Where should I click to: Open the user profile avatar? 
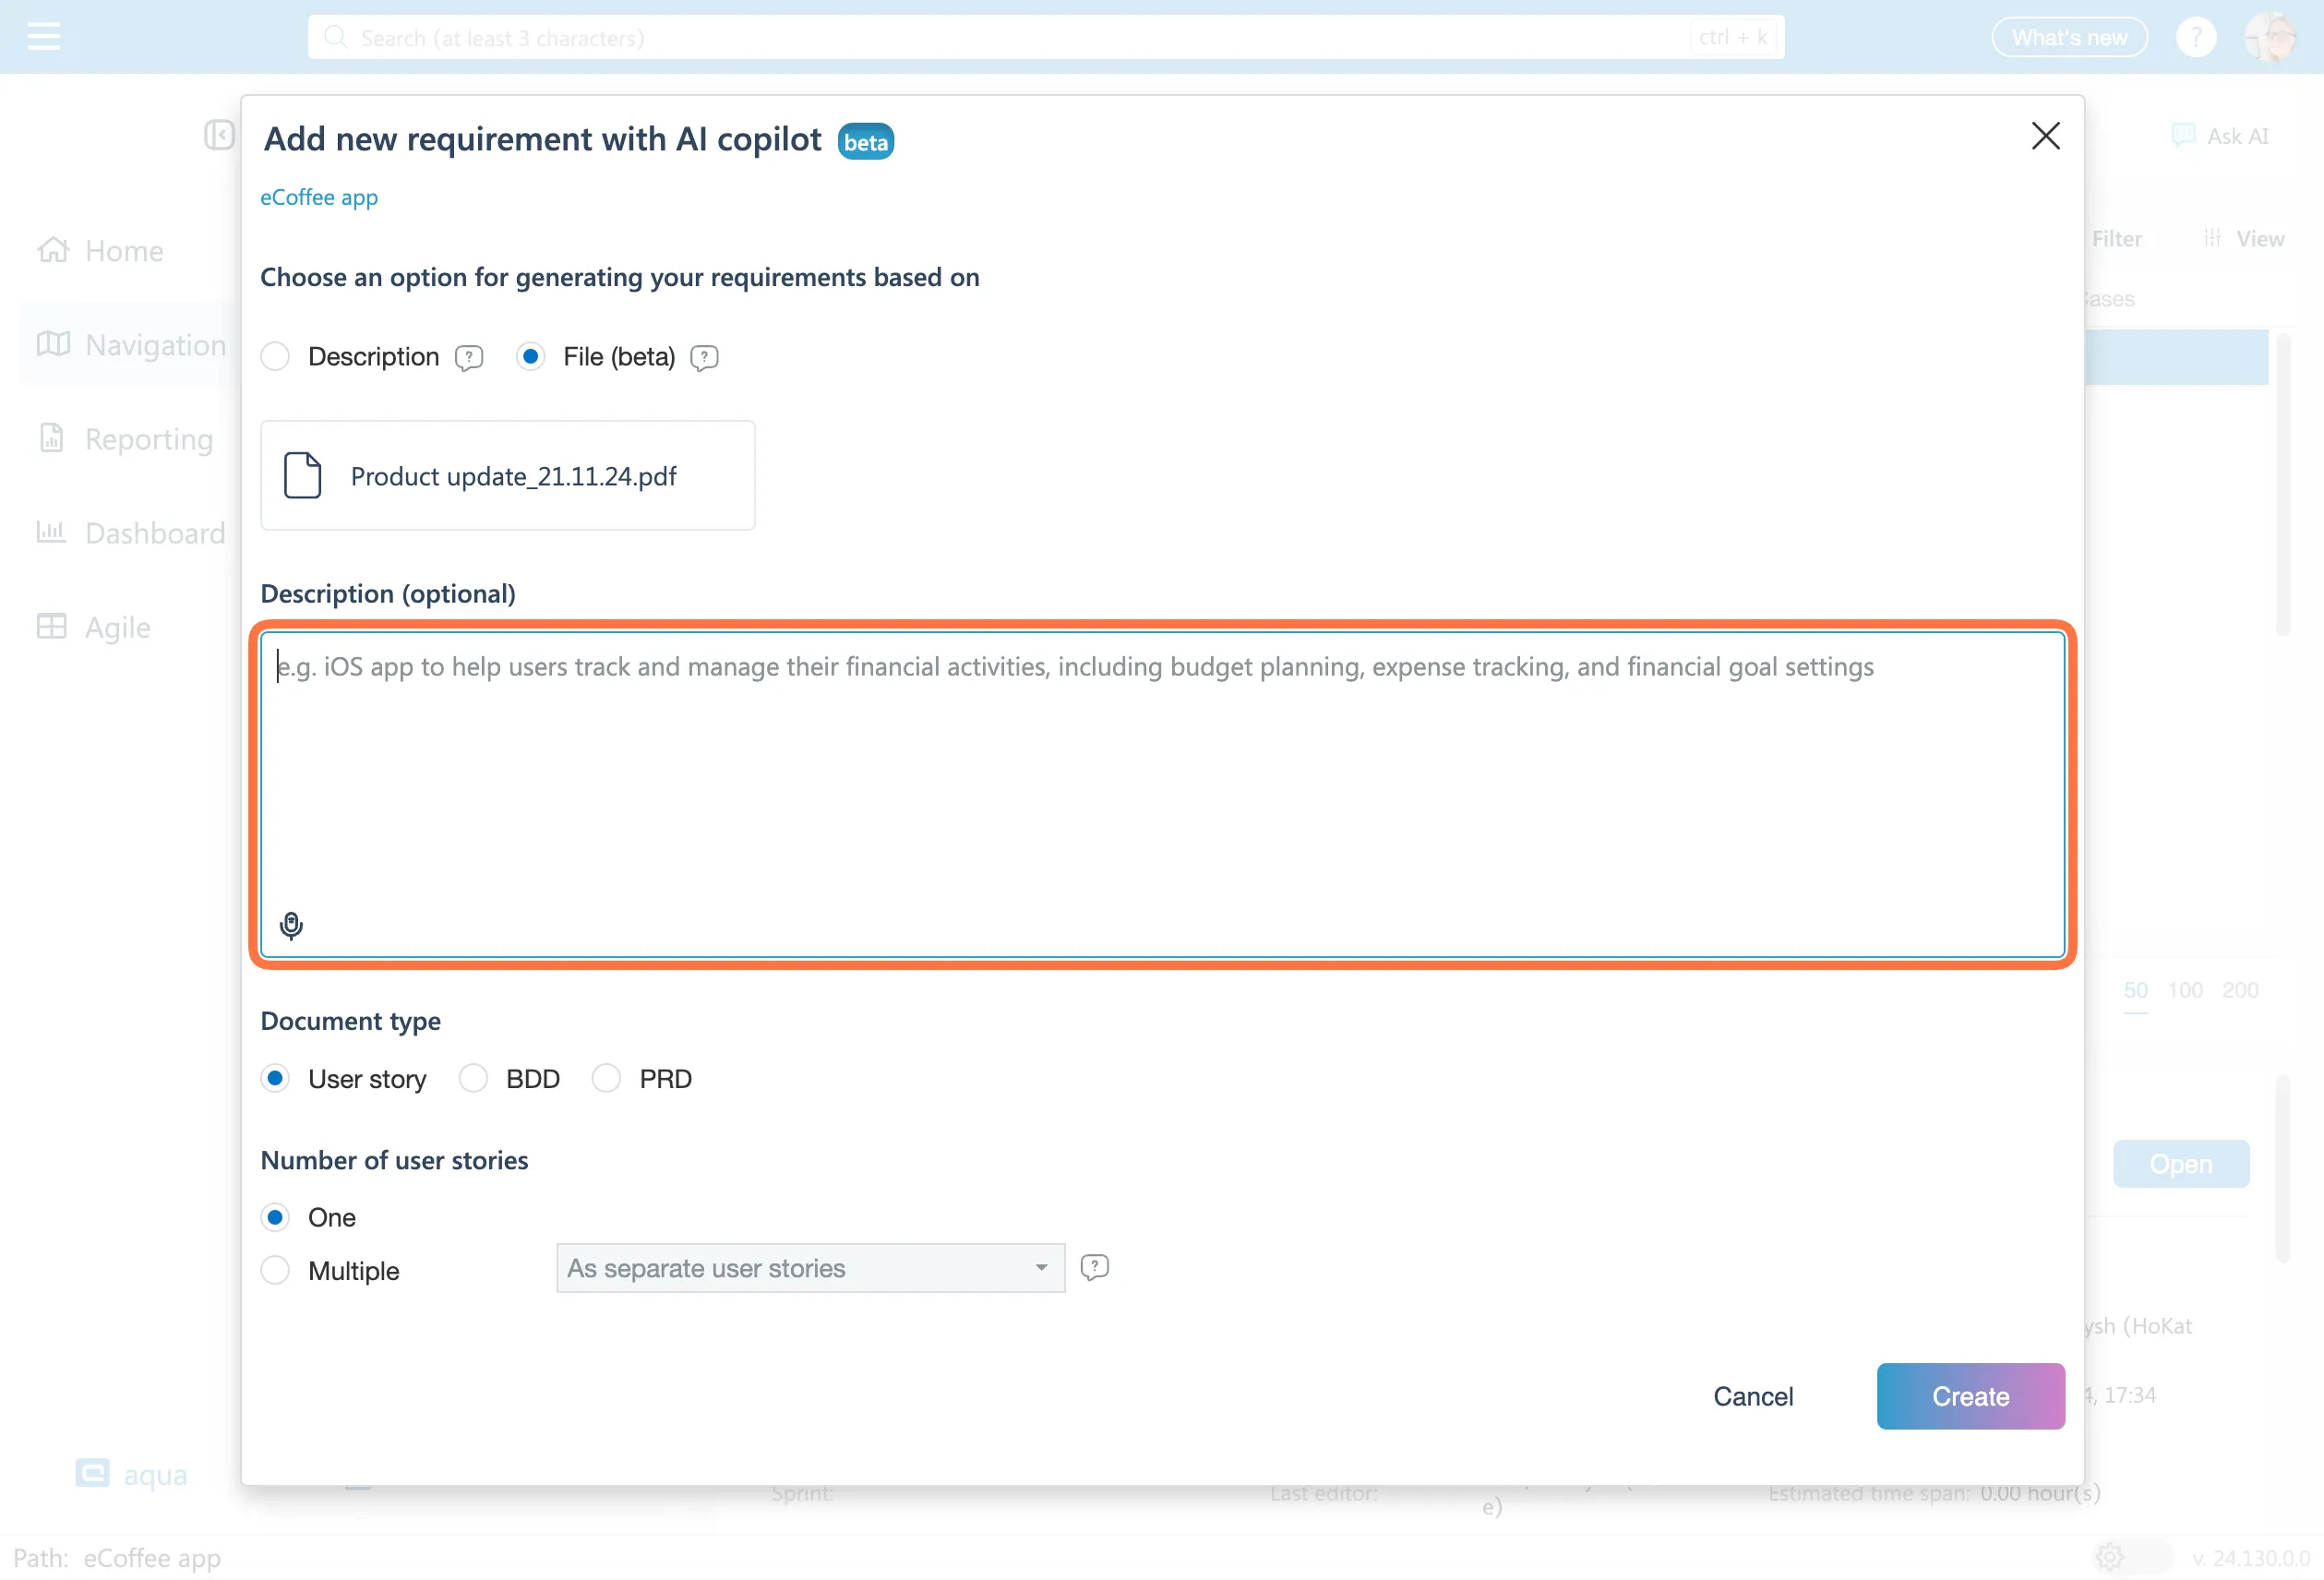pos(2270,38)
